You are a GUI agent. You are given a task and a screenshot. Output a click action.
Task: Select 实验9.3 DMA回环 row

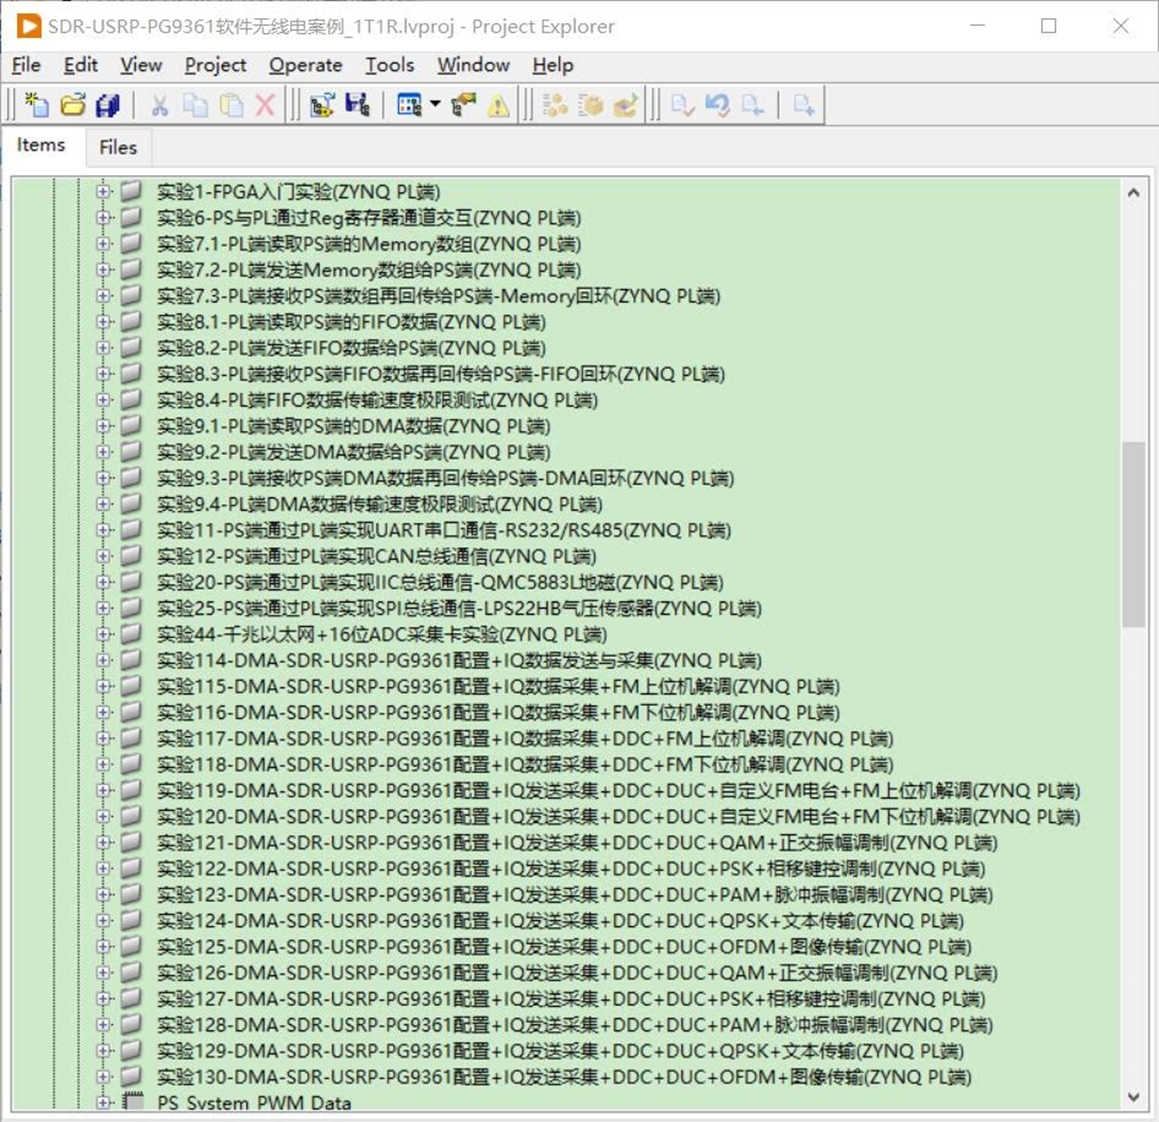click(445, 478)
